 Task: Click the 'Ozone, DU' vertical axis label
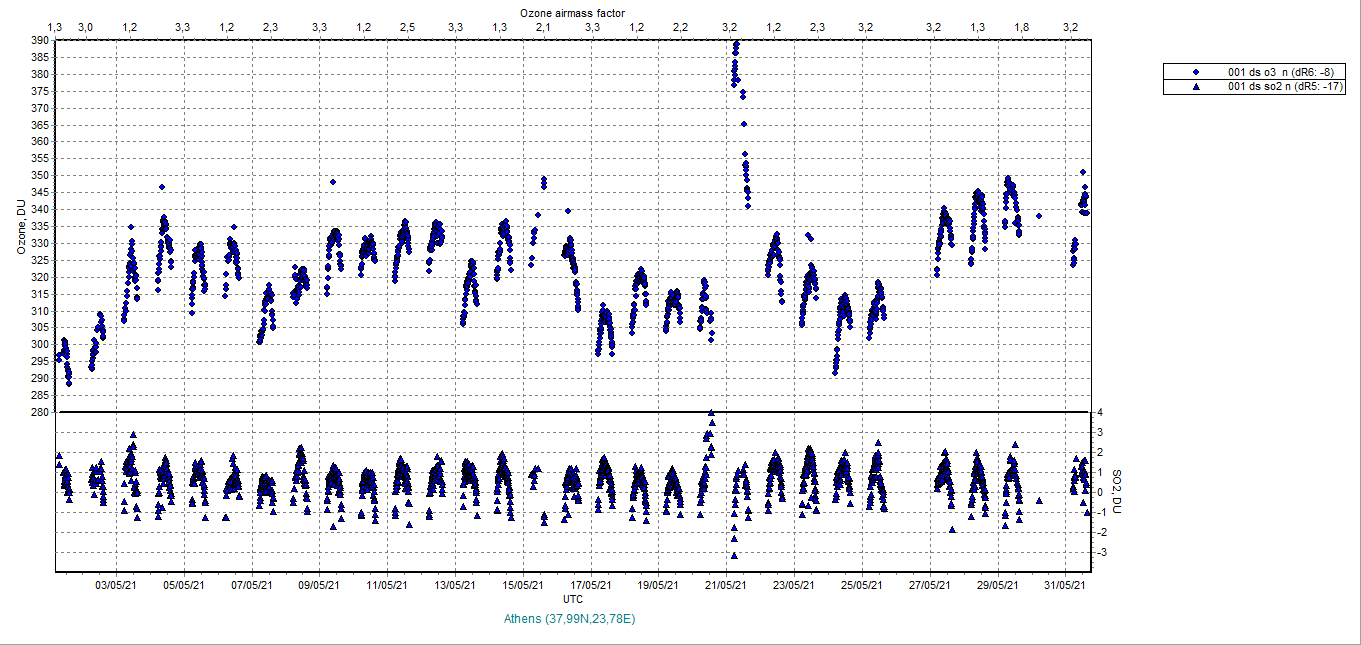[20, 226]
